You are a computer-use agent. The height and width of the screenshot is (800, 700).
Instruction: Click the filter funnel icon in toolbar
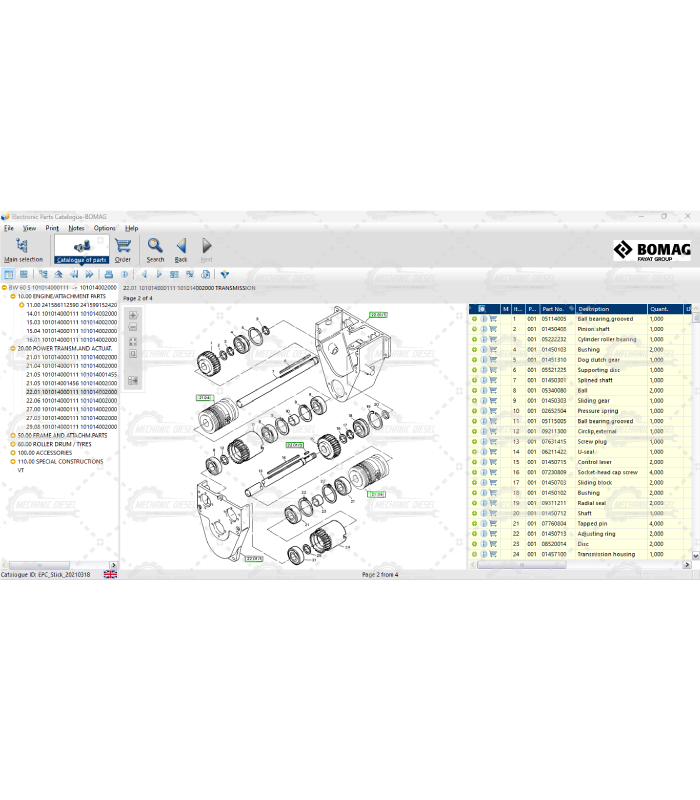[x=225, y=274]
